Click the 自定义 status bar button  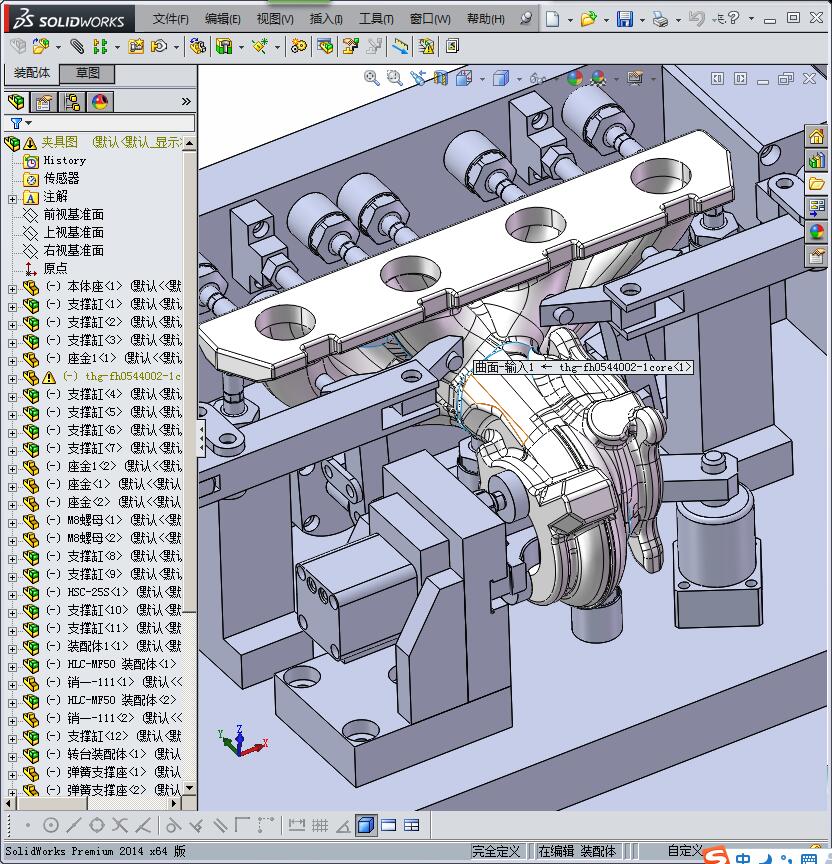coord(684,851)
